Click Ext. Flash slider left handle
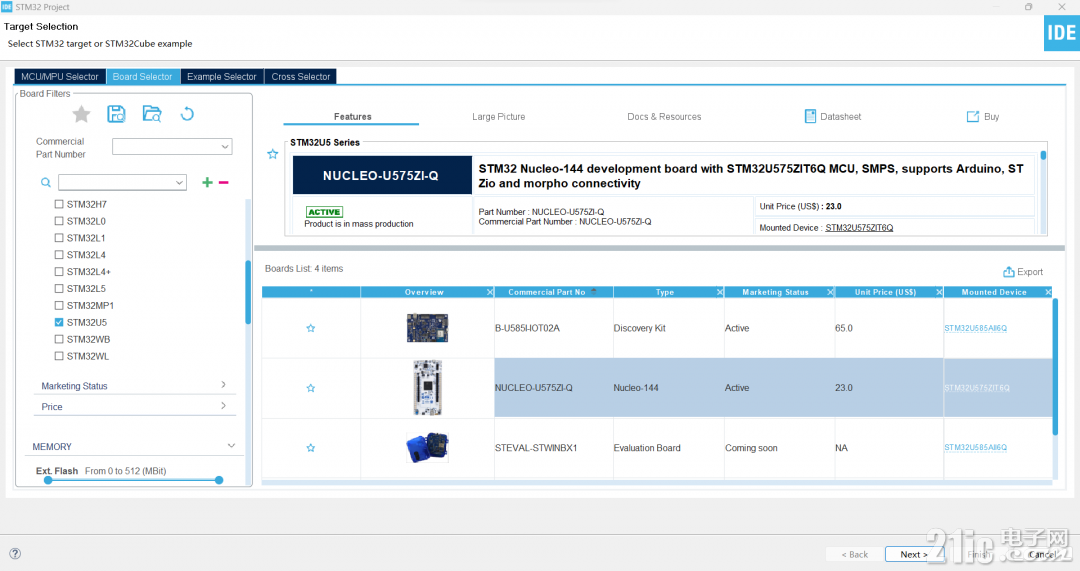The height and width of the screenshot is (571, 1080). pyautogui.click(x=48, y=480)
